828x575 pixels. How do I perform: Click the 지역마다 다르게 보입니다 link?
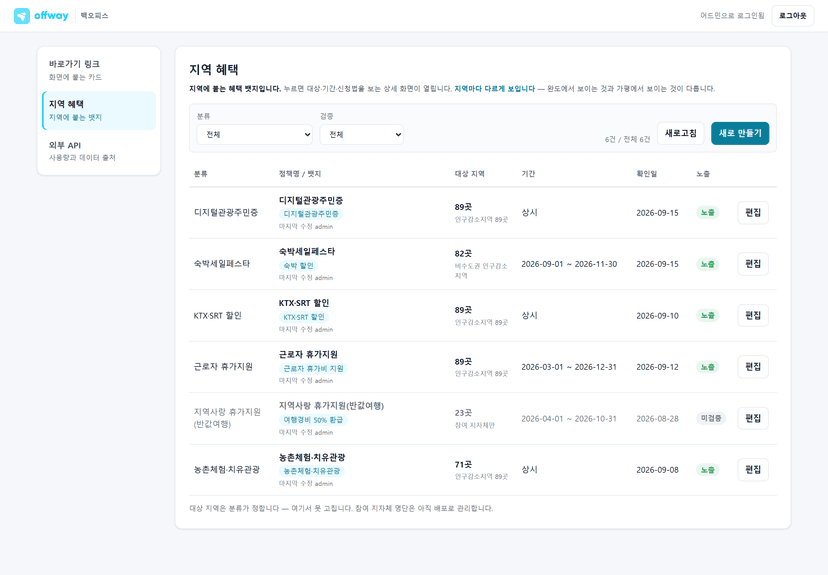click(x=495, y=89)
